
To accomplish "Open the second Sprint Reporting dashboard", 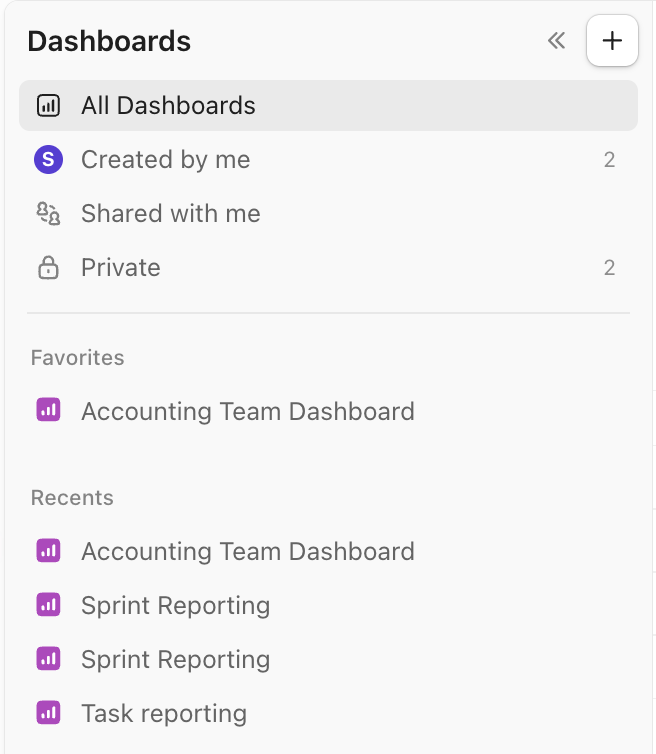I will 176,660.
